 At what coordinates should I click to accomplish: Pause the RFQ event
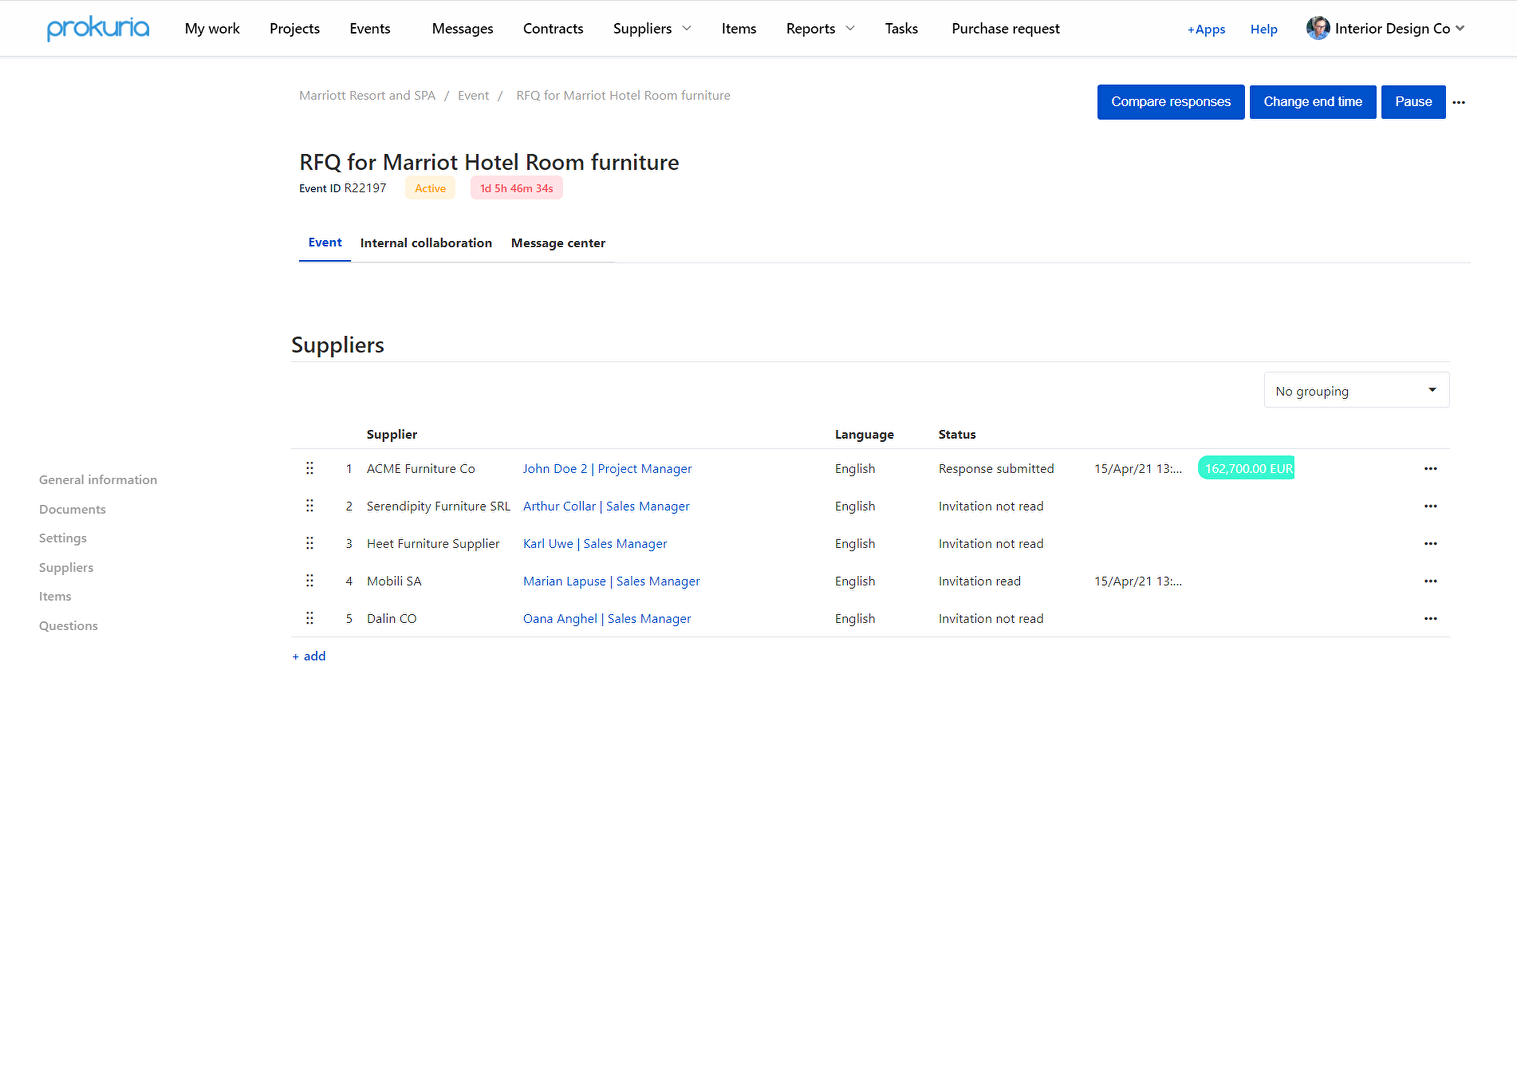pyautogui.click(x=1413, y=102)
